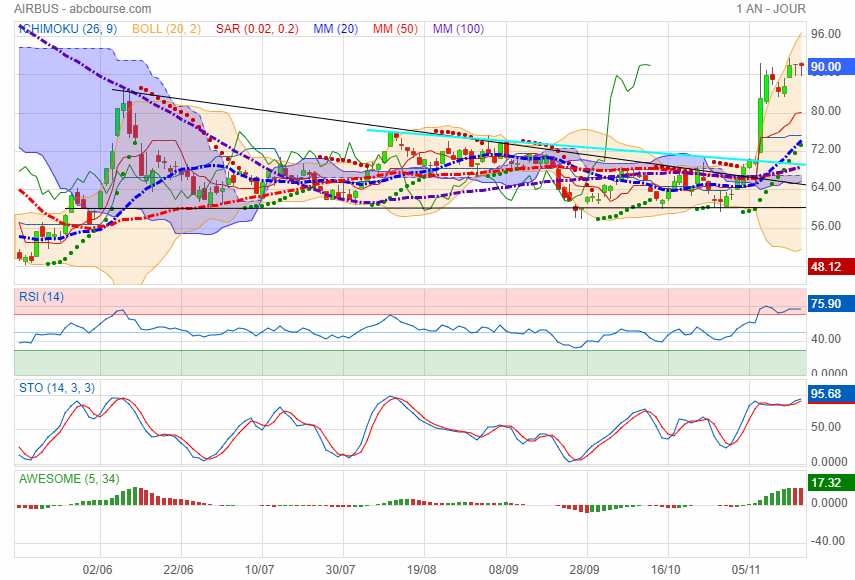This screenshot has width=855, height=580.
Task: Click the 72.00 price axis label
Action: (826, 149)
